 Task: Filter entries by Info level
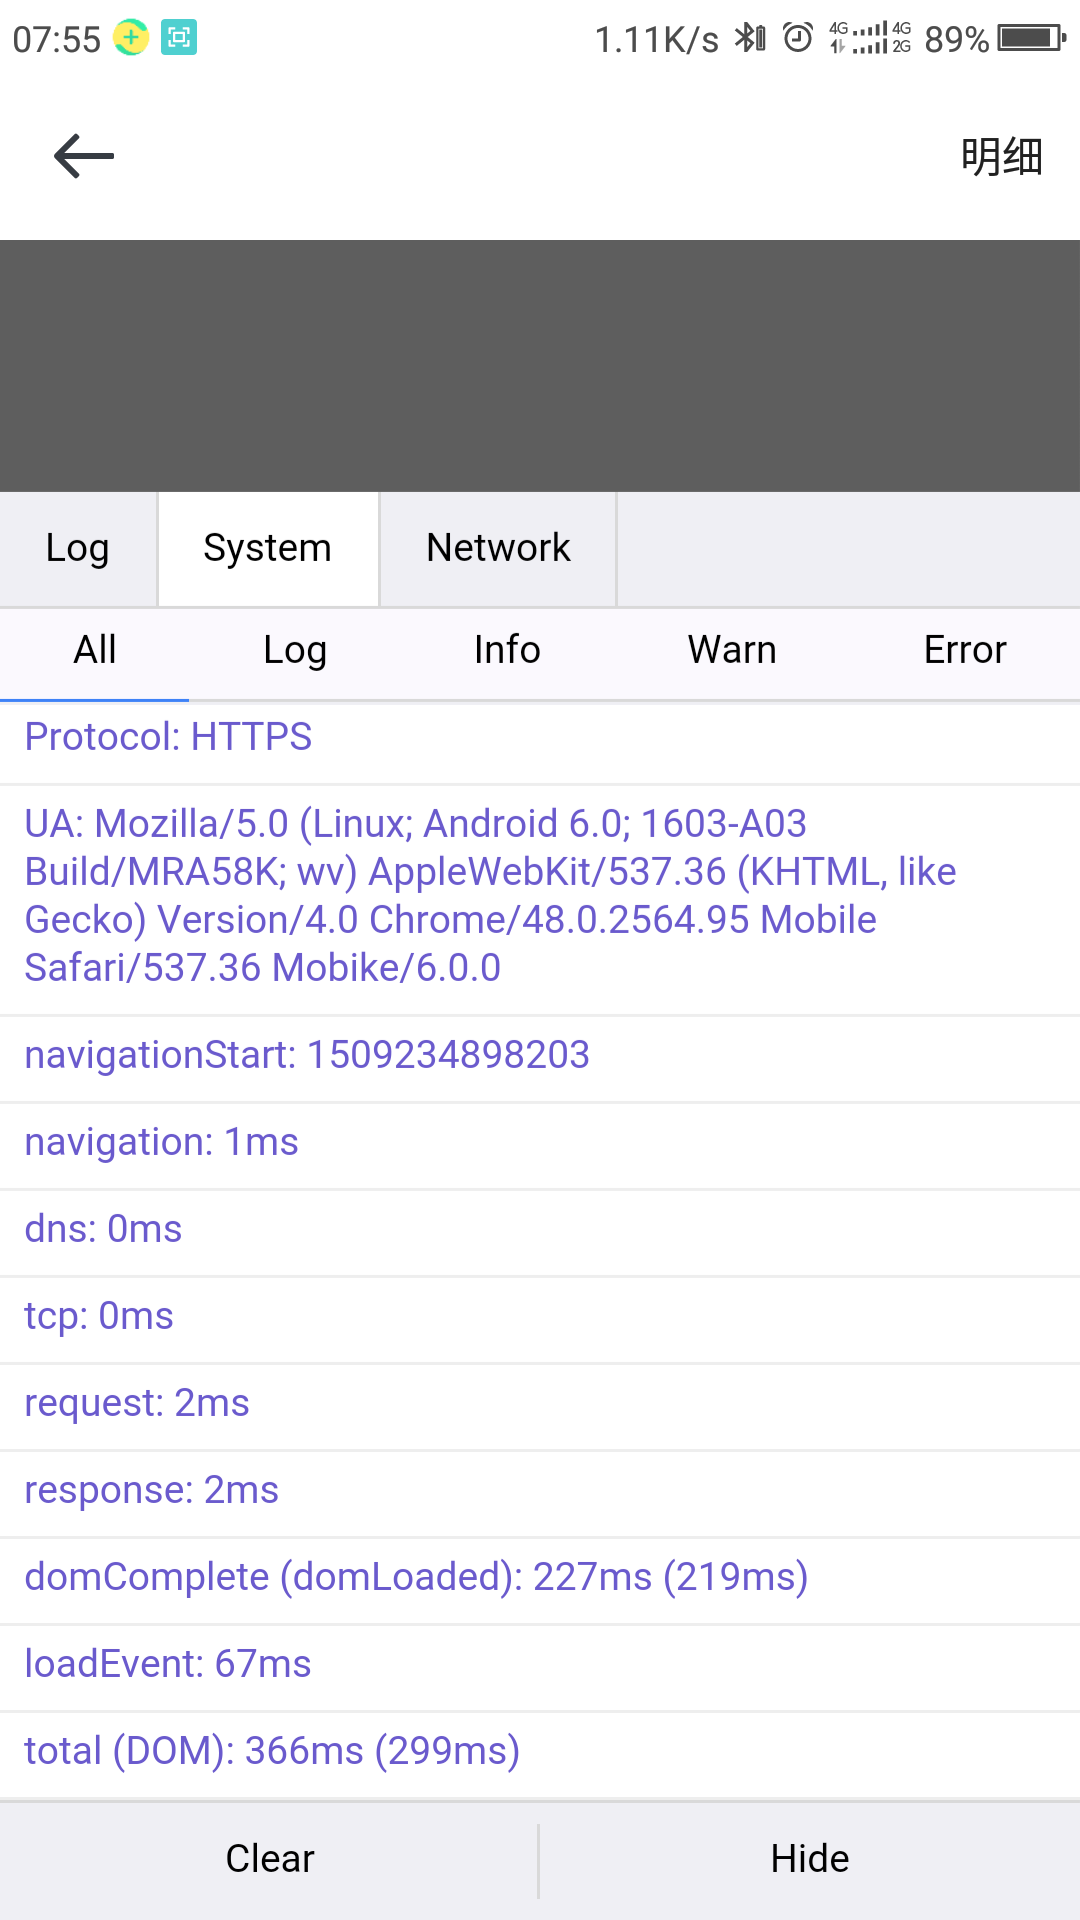coord(507,651)
